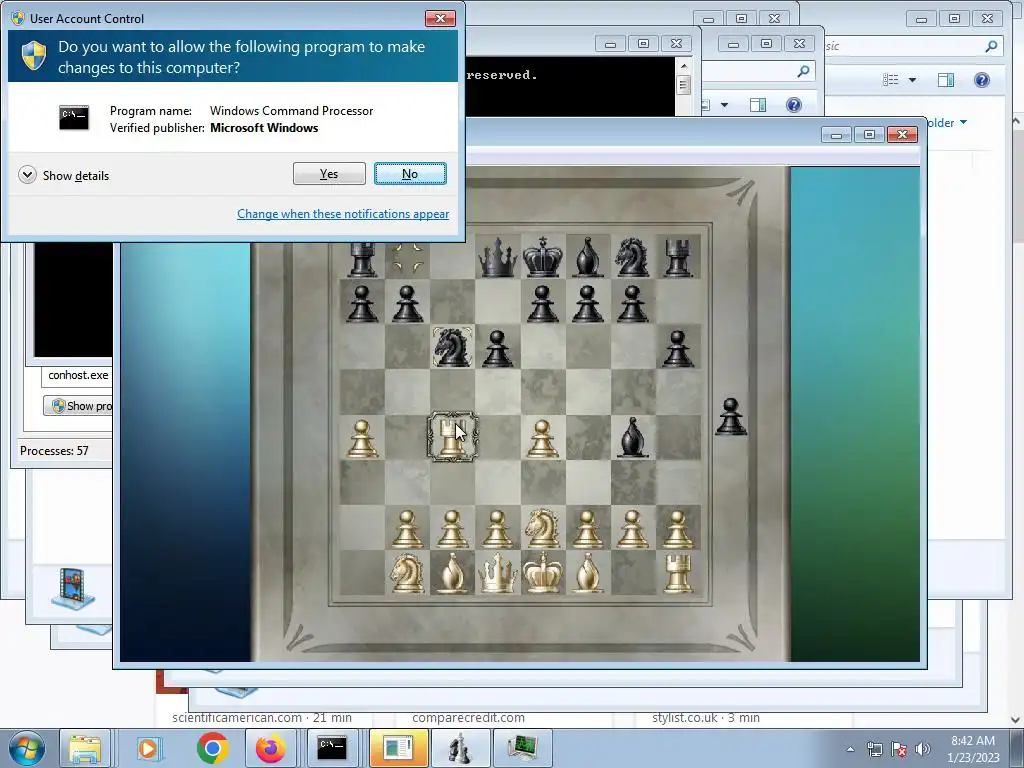Select the black king on e8

point(542,257)
